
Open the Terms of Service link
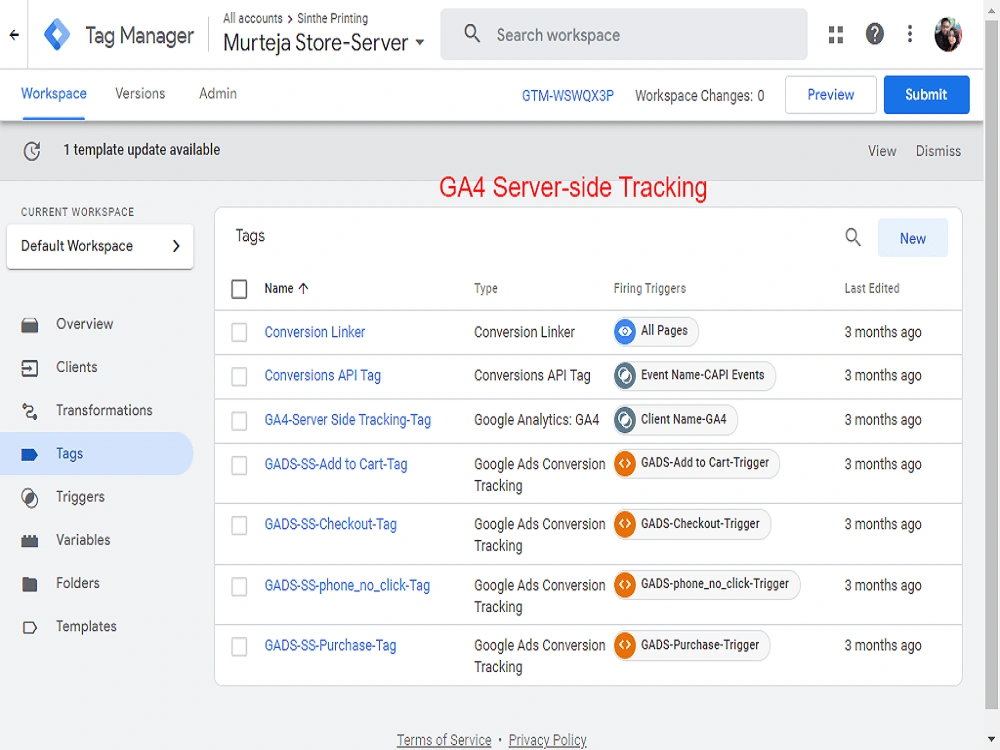point(444,740)
